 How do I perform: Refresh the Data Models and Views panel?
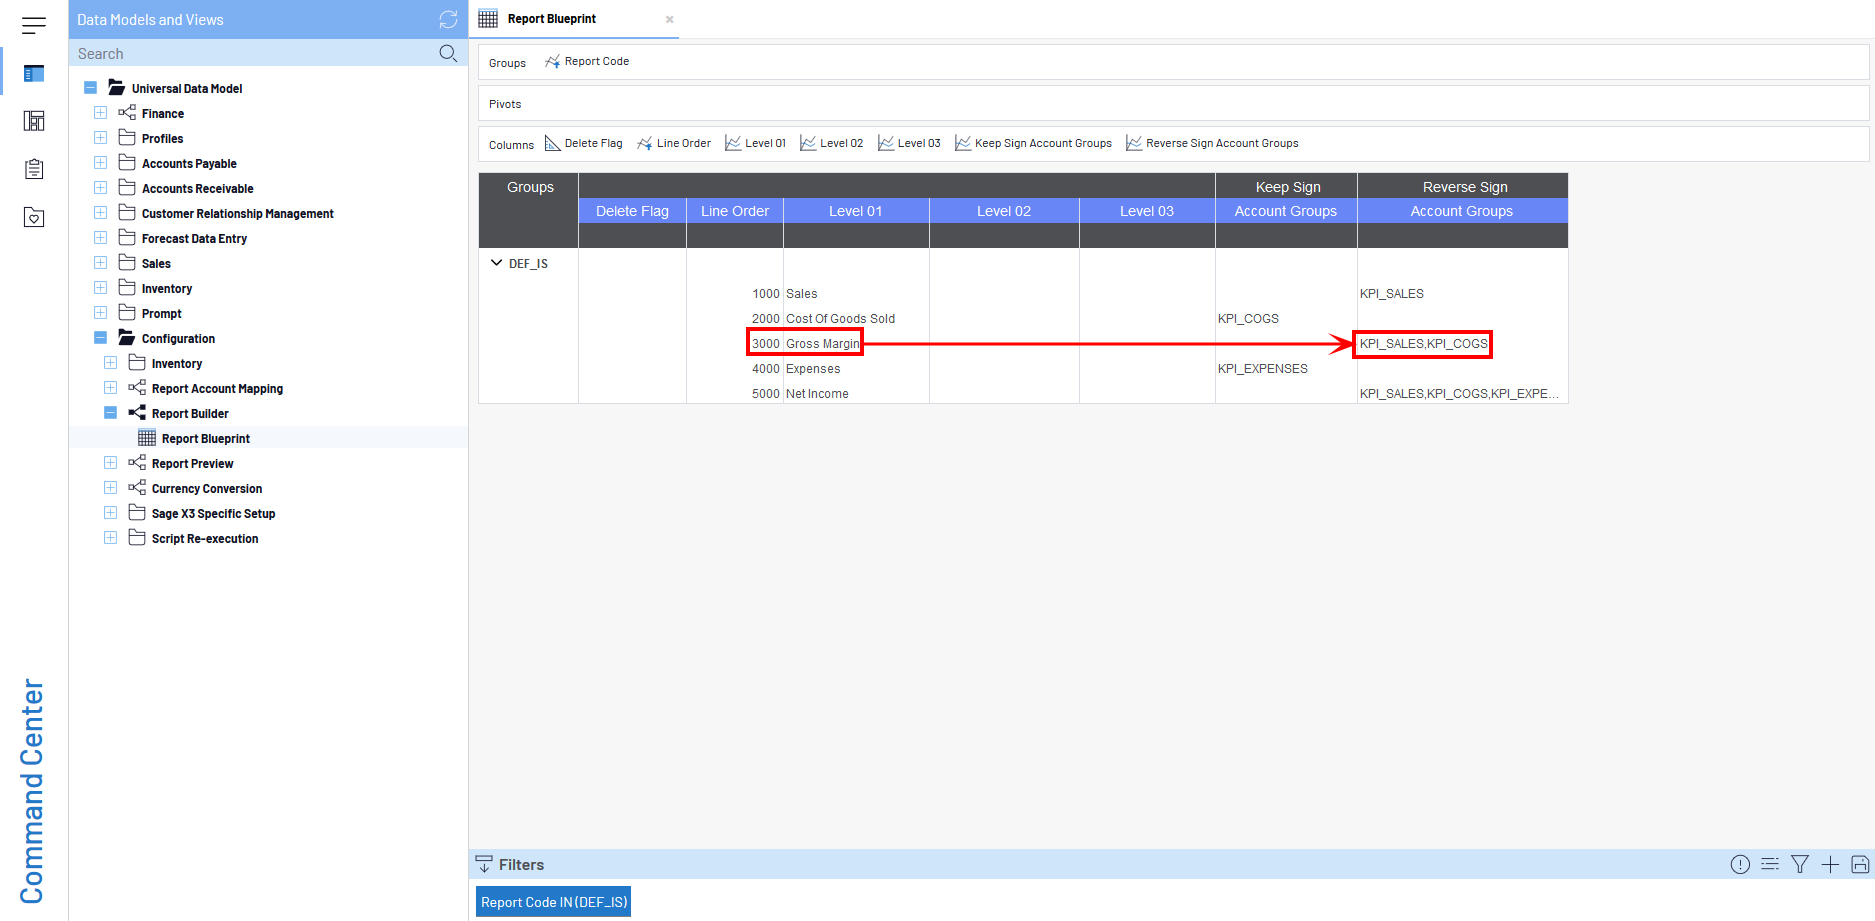(x=448, y=20)
